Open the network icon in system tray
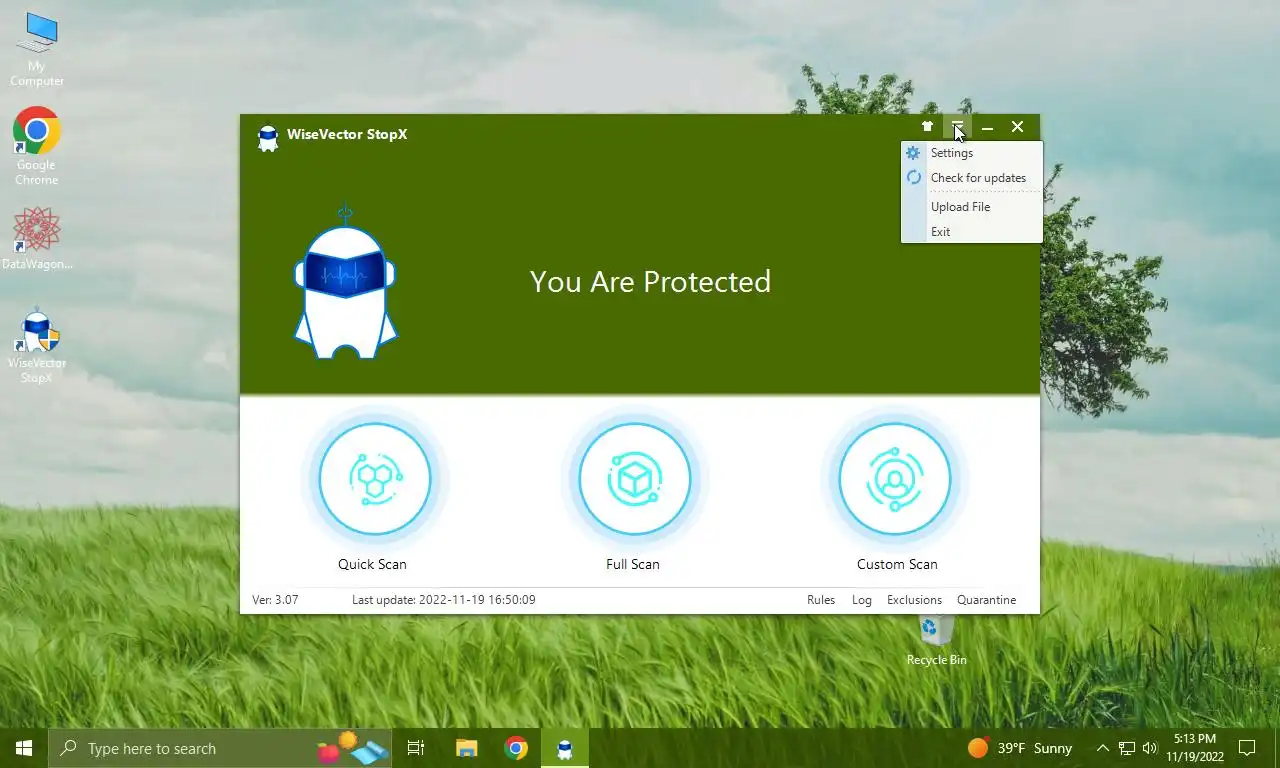The width and height of the screenshot is (1280, 768). [x=1127, y=748]
